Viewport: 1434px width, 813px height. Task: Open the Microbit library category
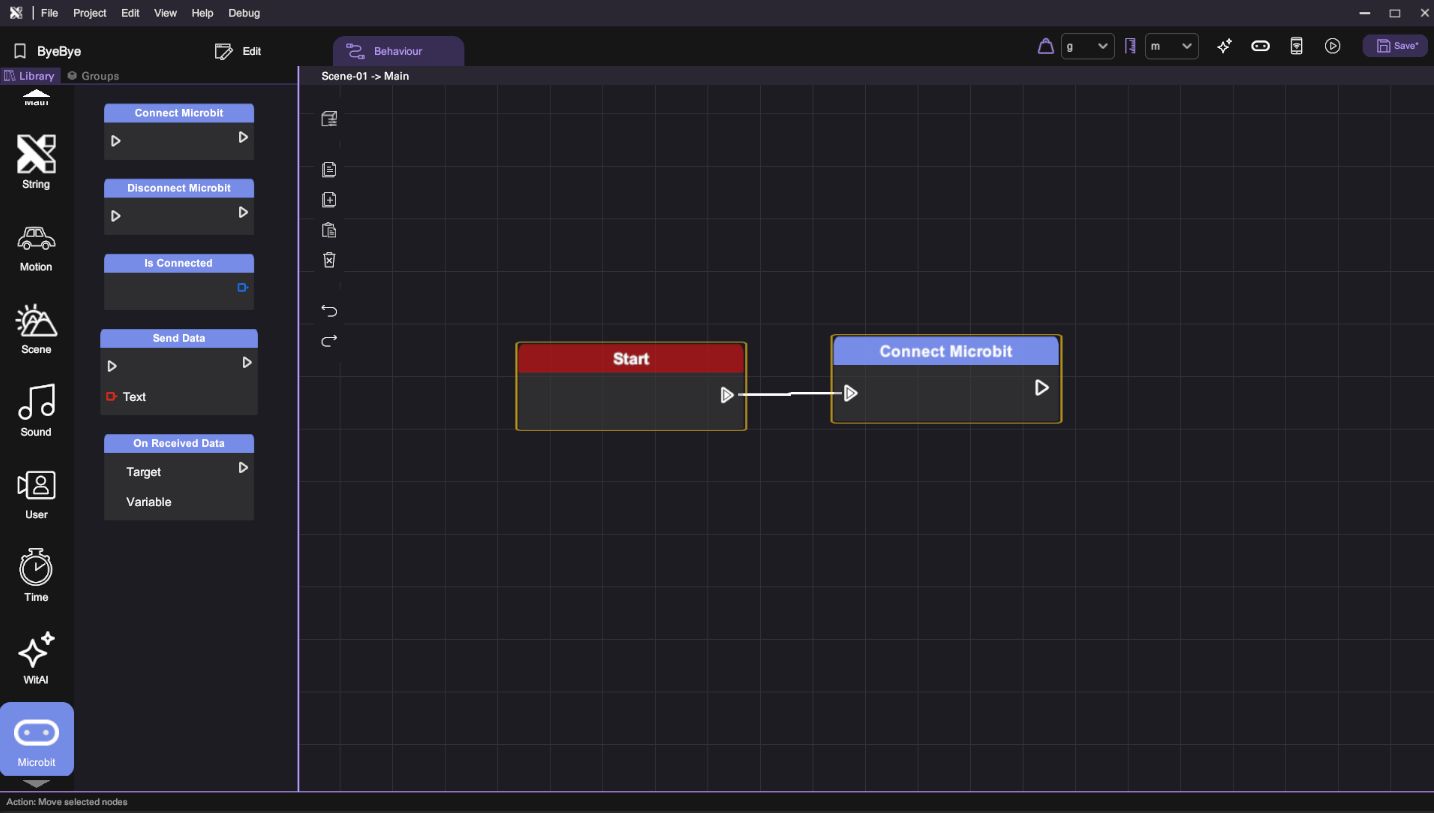(36, 740)
